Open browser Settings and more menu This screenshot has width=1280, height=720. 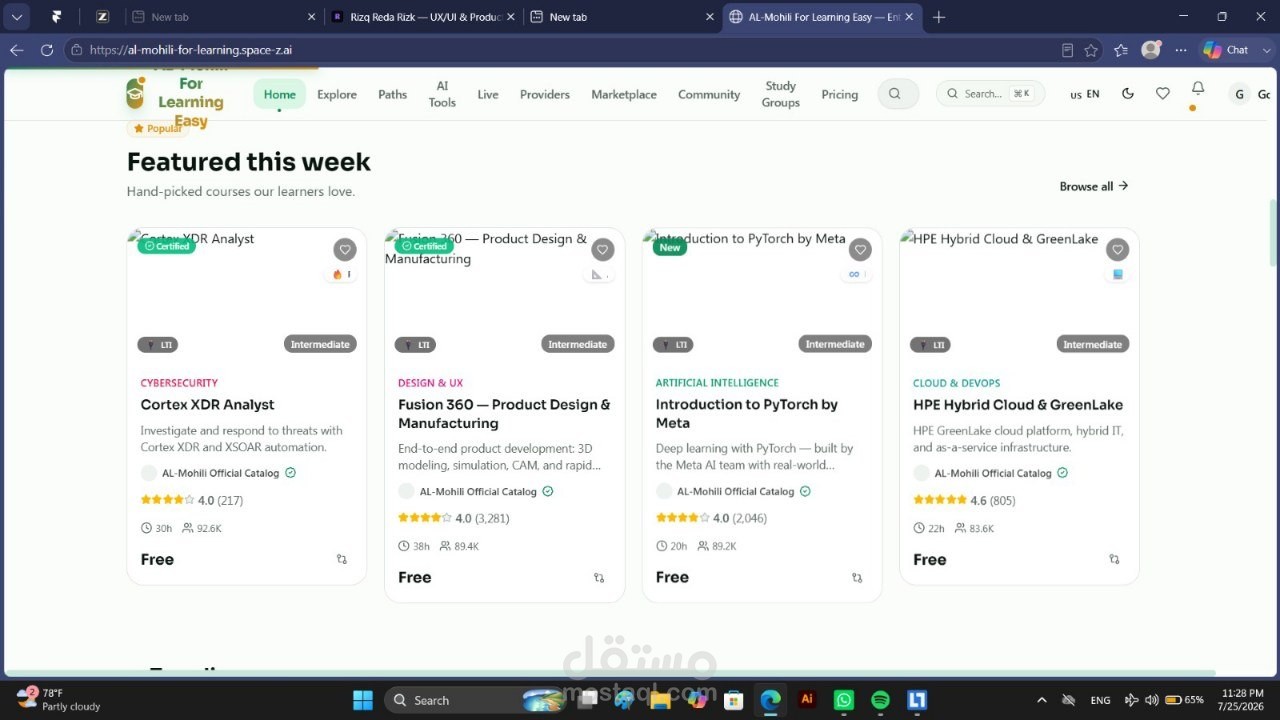tap(1181, 50)
